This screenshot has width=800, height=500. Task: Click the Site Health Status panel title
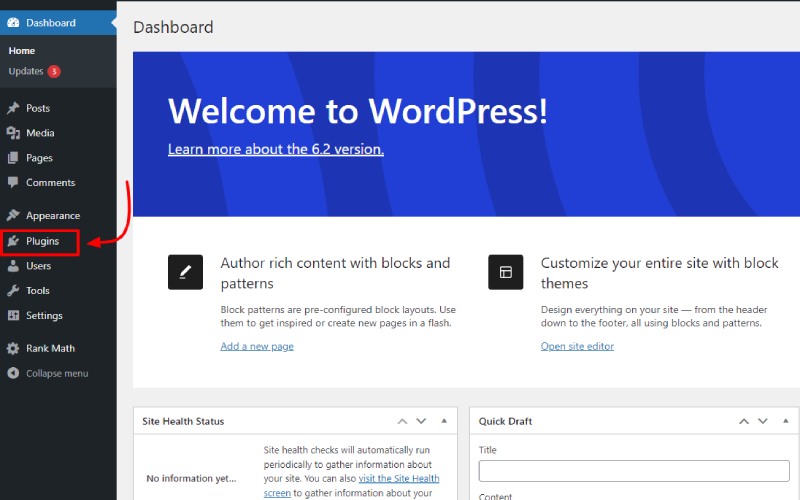pos(183,421)
